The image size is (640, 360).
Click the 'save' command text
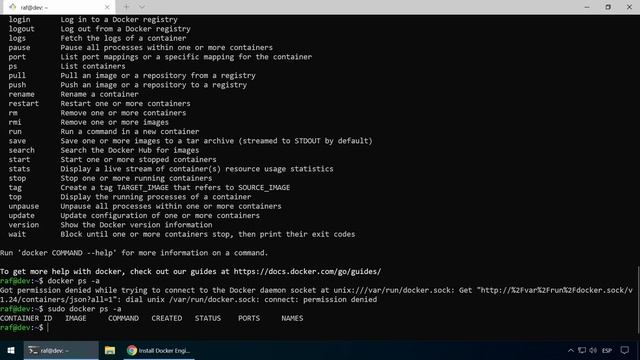[x=17, y=141]
